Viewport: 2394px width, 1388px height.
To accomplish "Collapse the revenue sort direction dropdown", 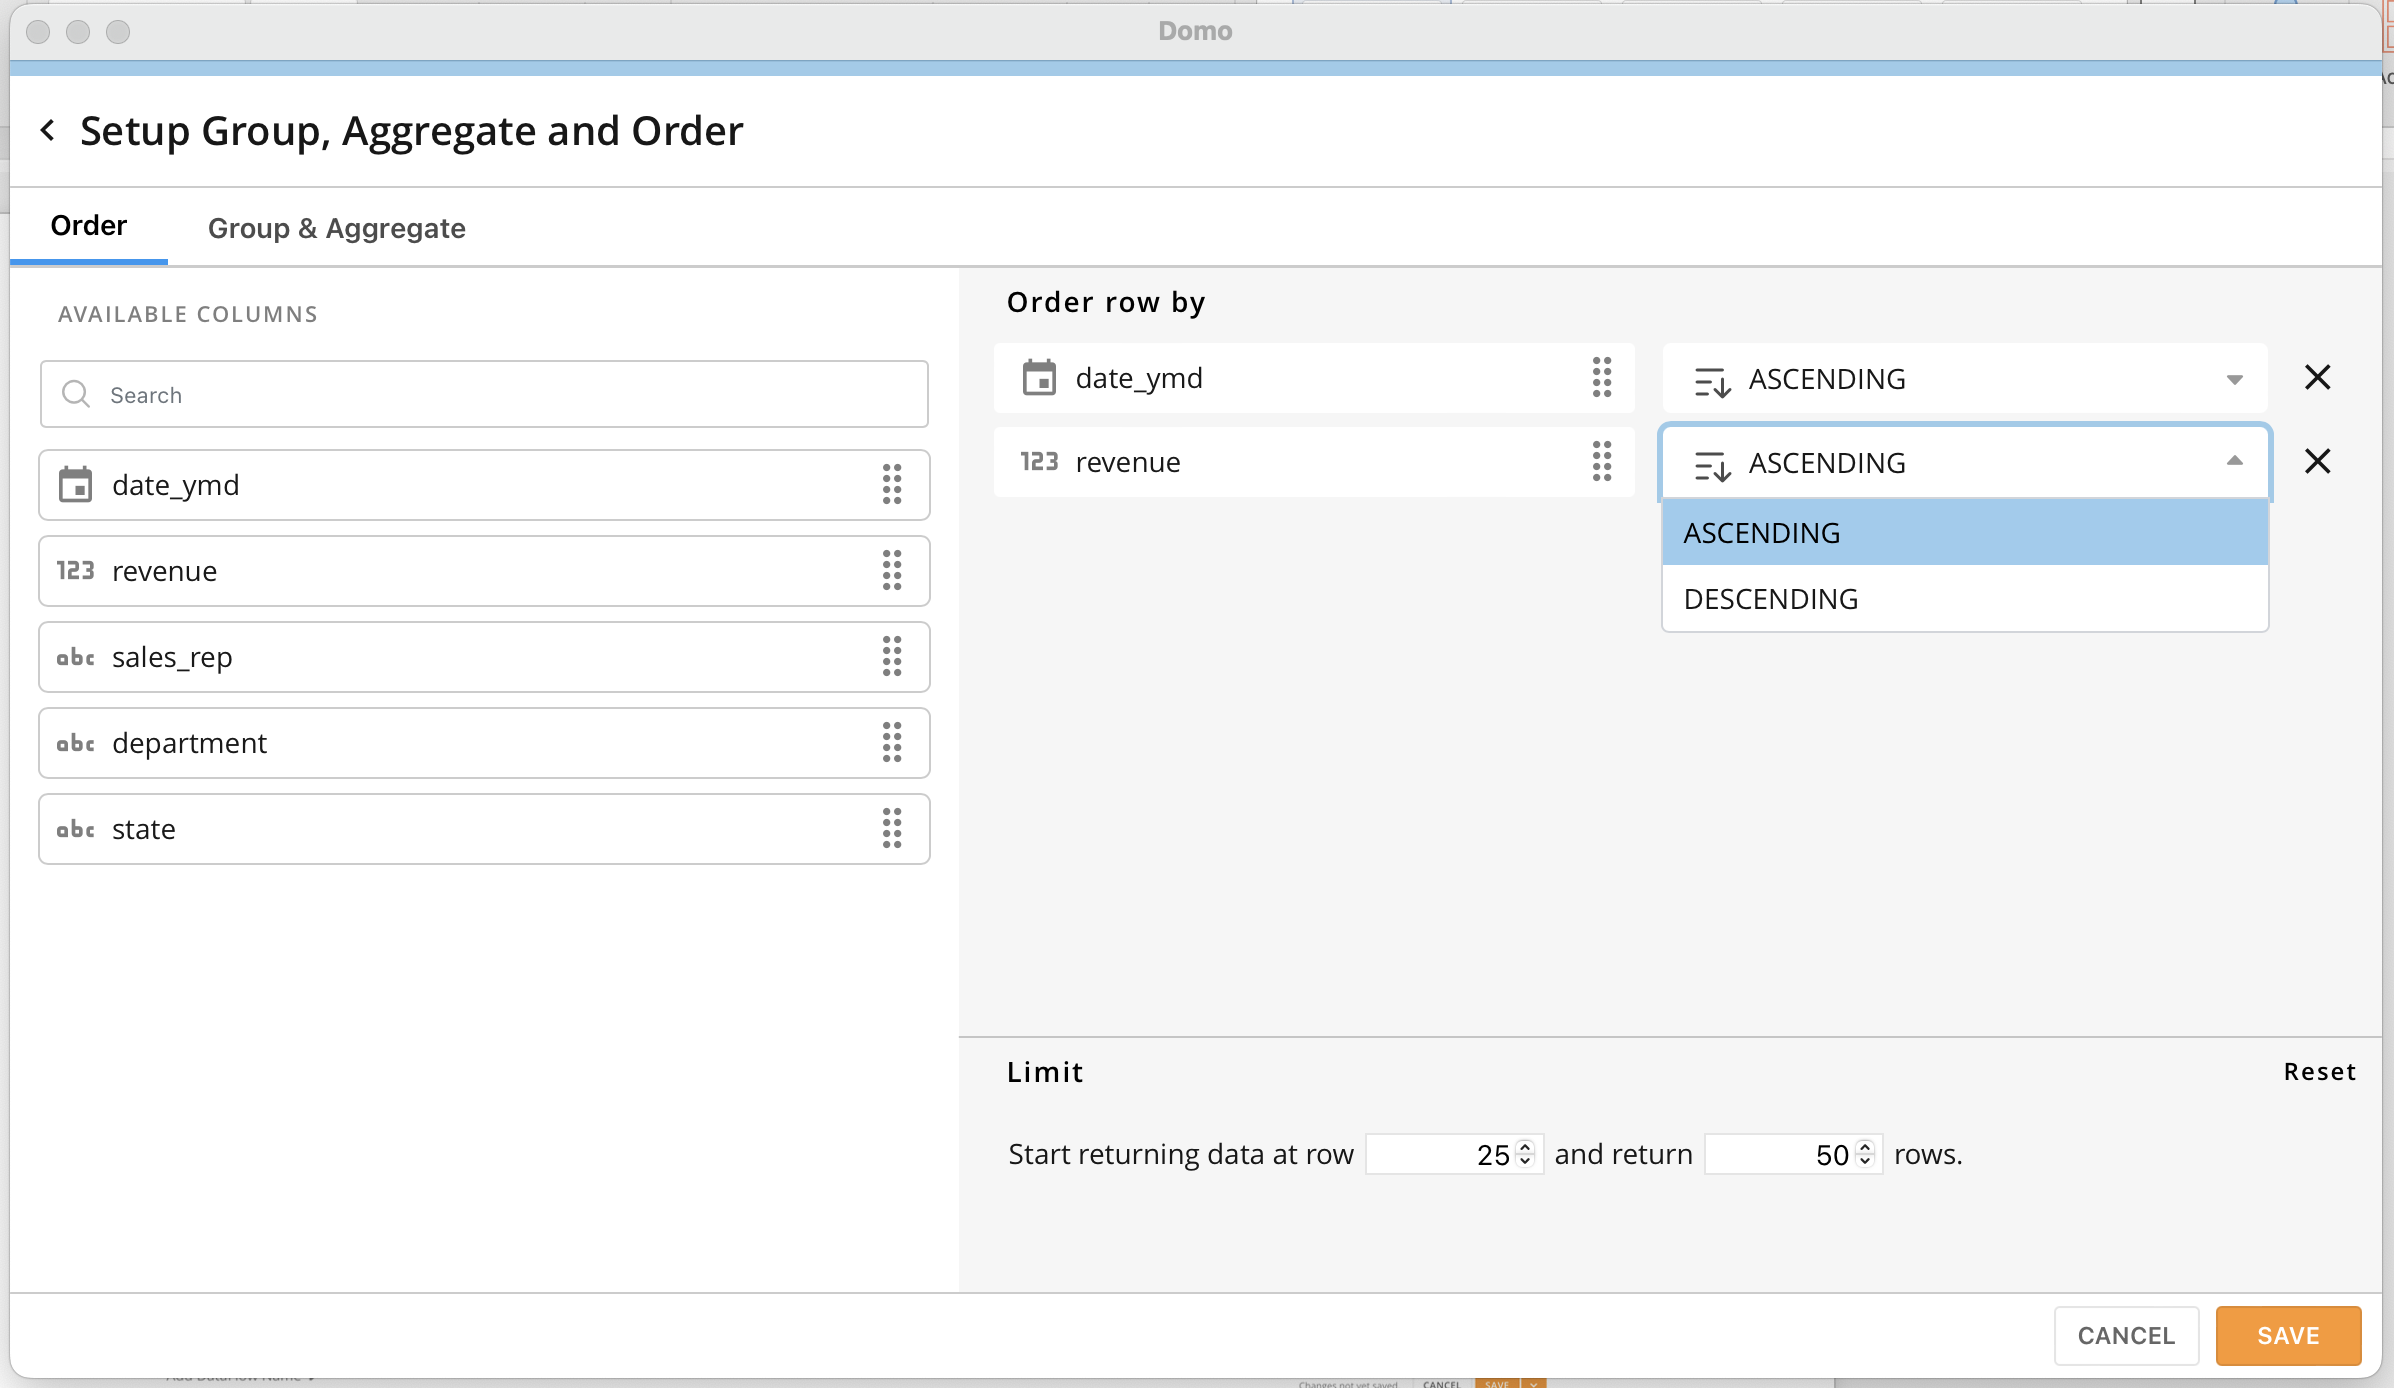I will point(2234,462).
